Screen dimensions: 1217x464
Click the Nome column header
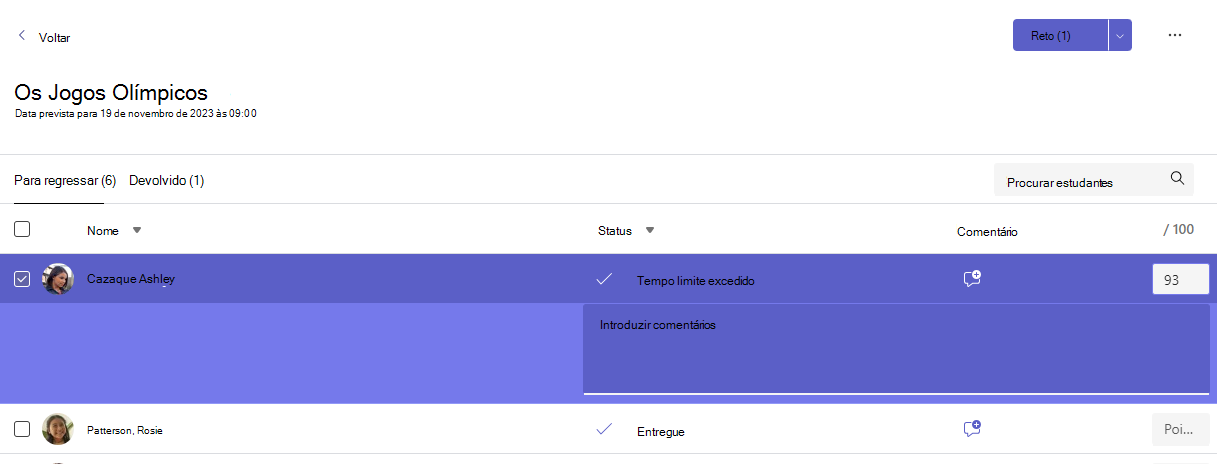tap(102, 231)
